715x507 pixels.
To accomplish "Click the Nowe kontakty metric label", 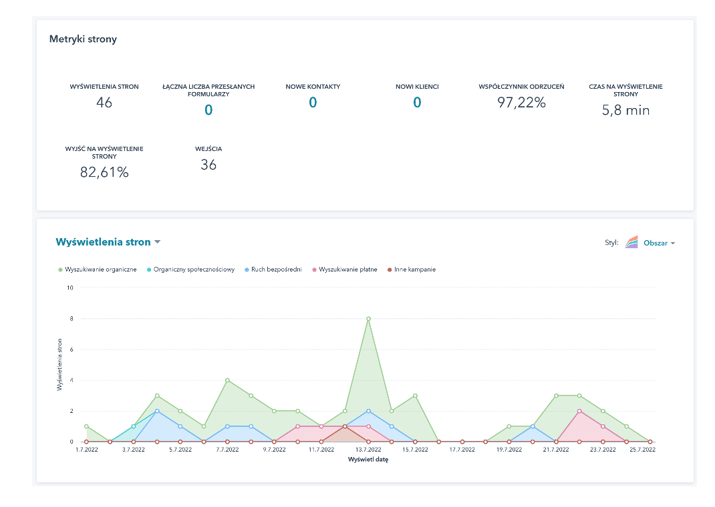I will pyautogui.click(x=313, y=87).
